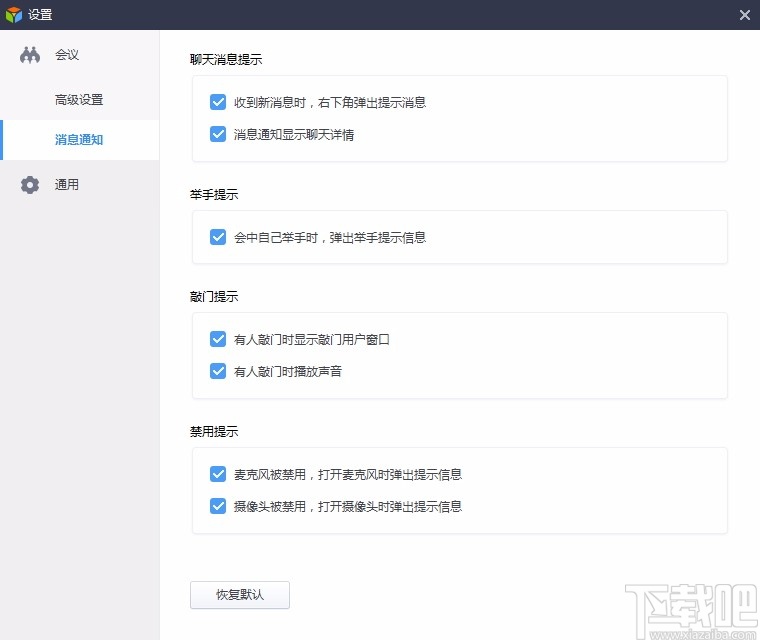
Task: Click the 举手提示 section heading
Action: 214,194
